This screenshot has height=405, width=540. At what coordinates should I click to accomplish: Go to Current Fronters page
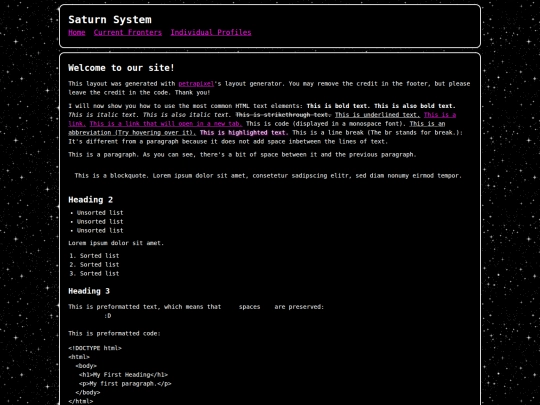[128, 32]
